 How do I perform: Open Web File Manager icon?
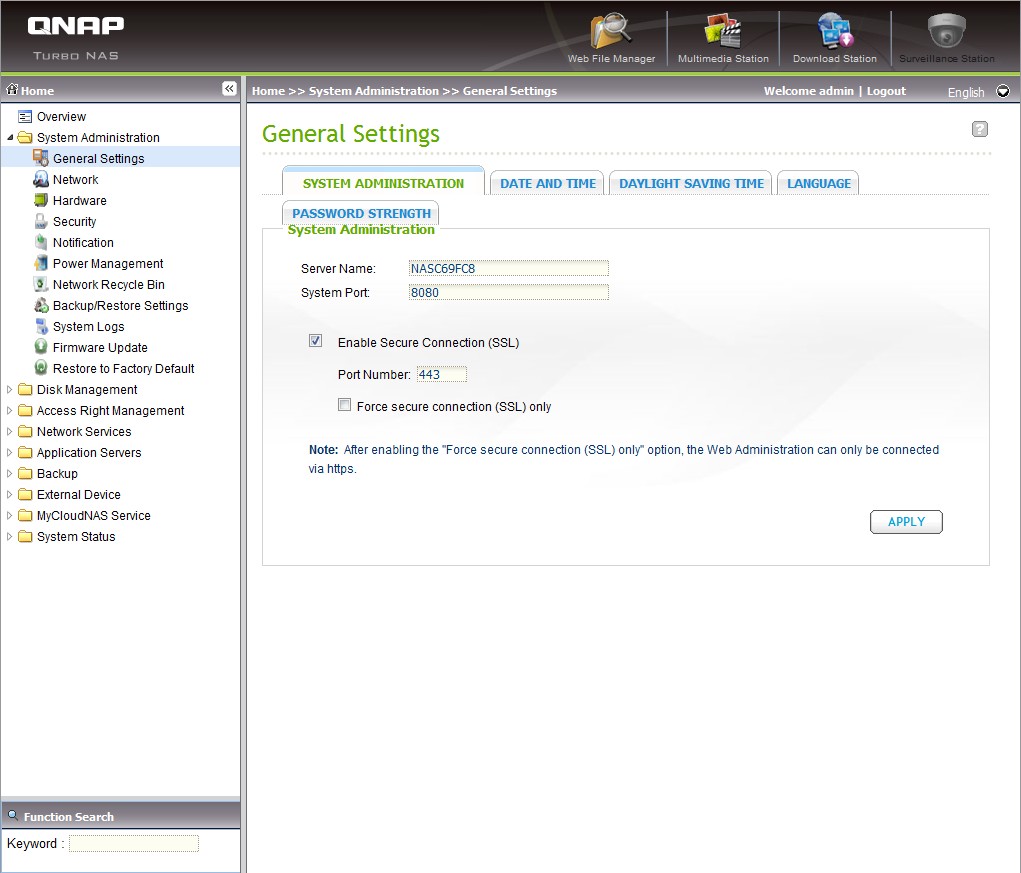[611, 32]
